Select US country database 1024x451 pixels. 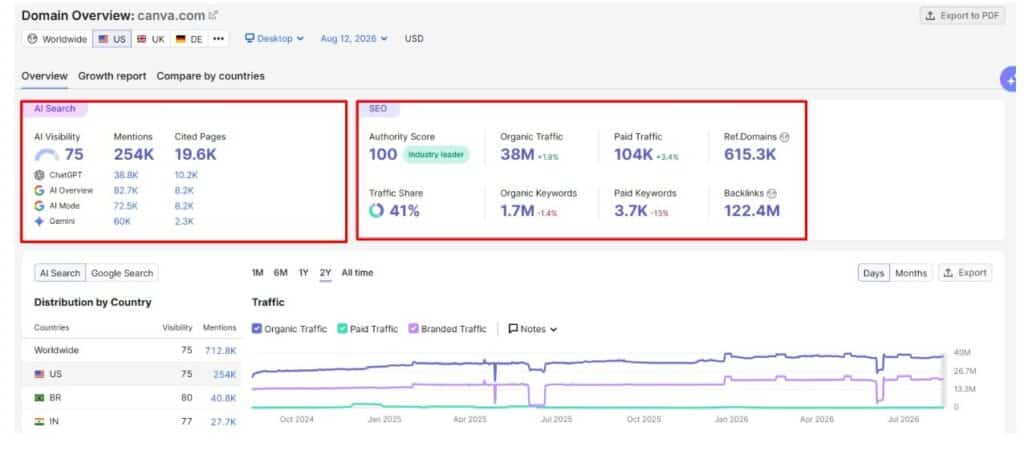click(112, 39)
